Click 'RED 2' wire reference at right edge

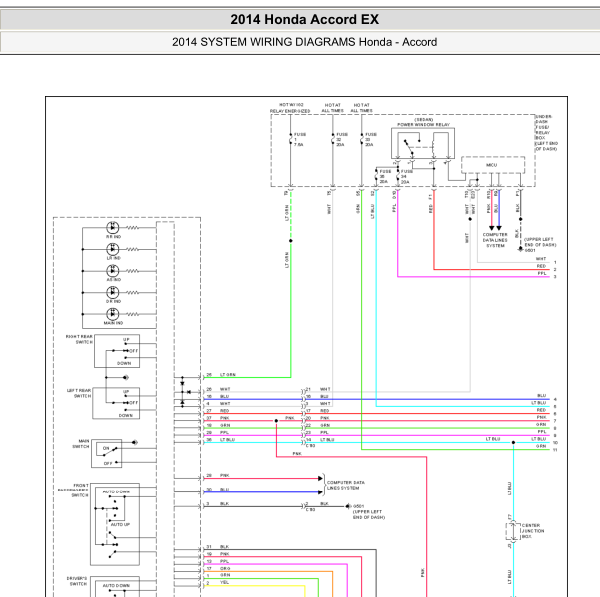(x=546, y=268)
